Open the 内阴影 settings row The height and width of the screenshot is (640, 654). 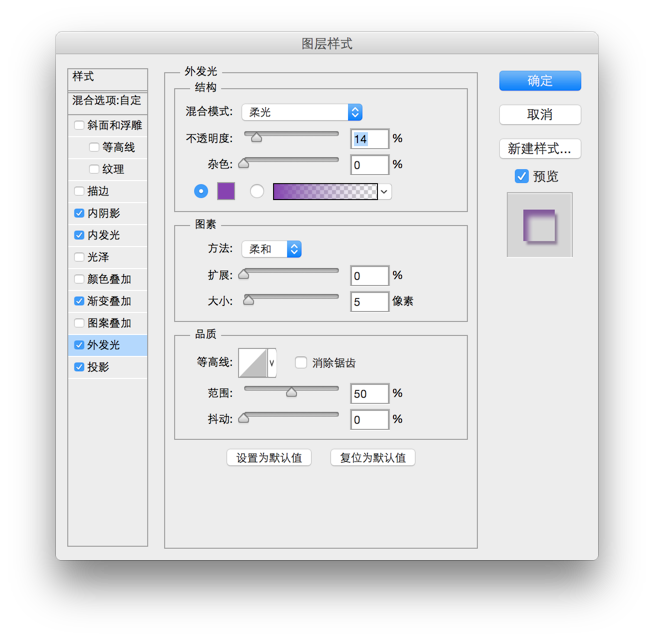coord(108,213)
